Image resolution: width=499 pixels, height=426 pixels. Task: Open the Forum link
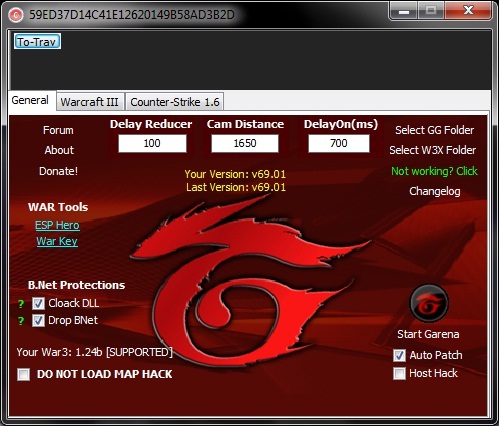(58, 130)
